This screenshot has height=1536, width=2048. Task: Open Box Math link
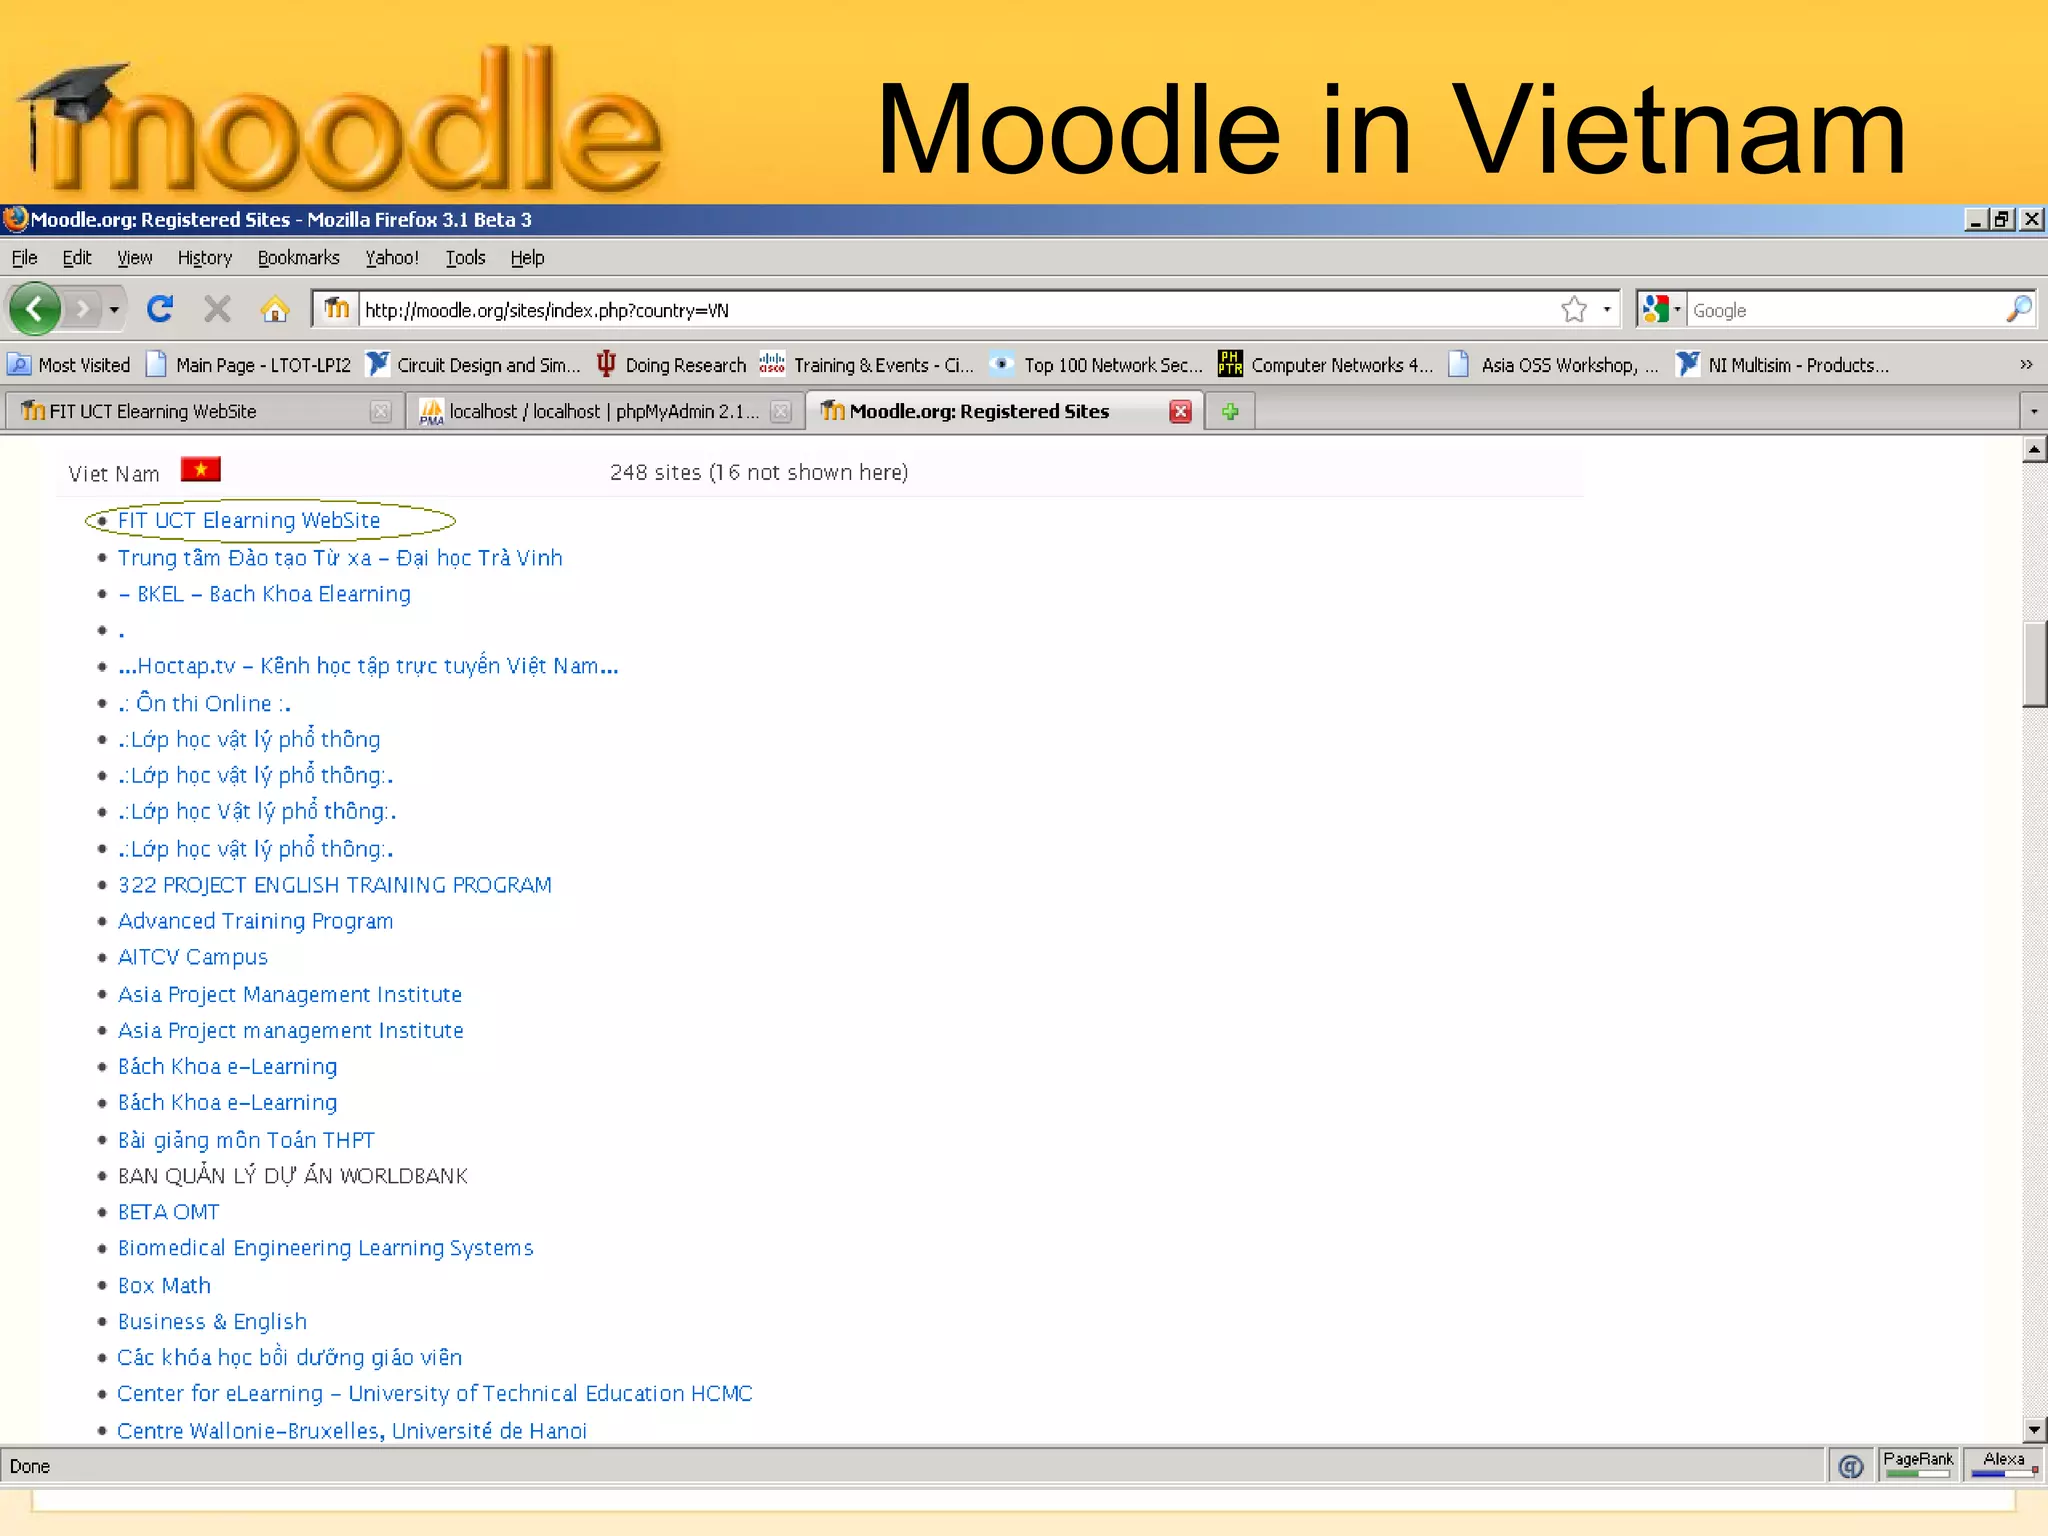click(x=164, y=1285)
